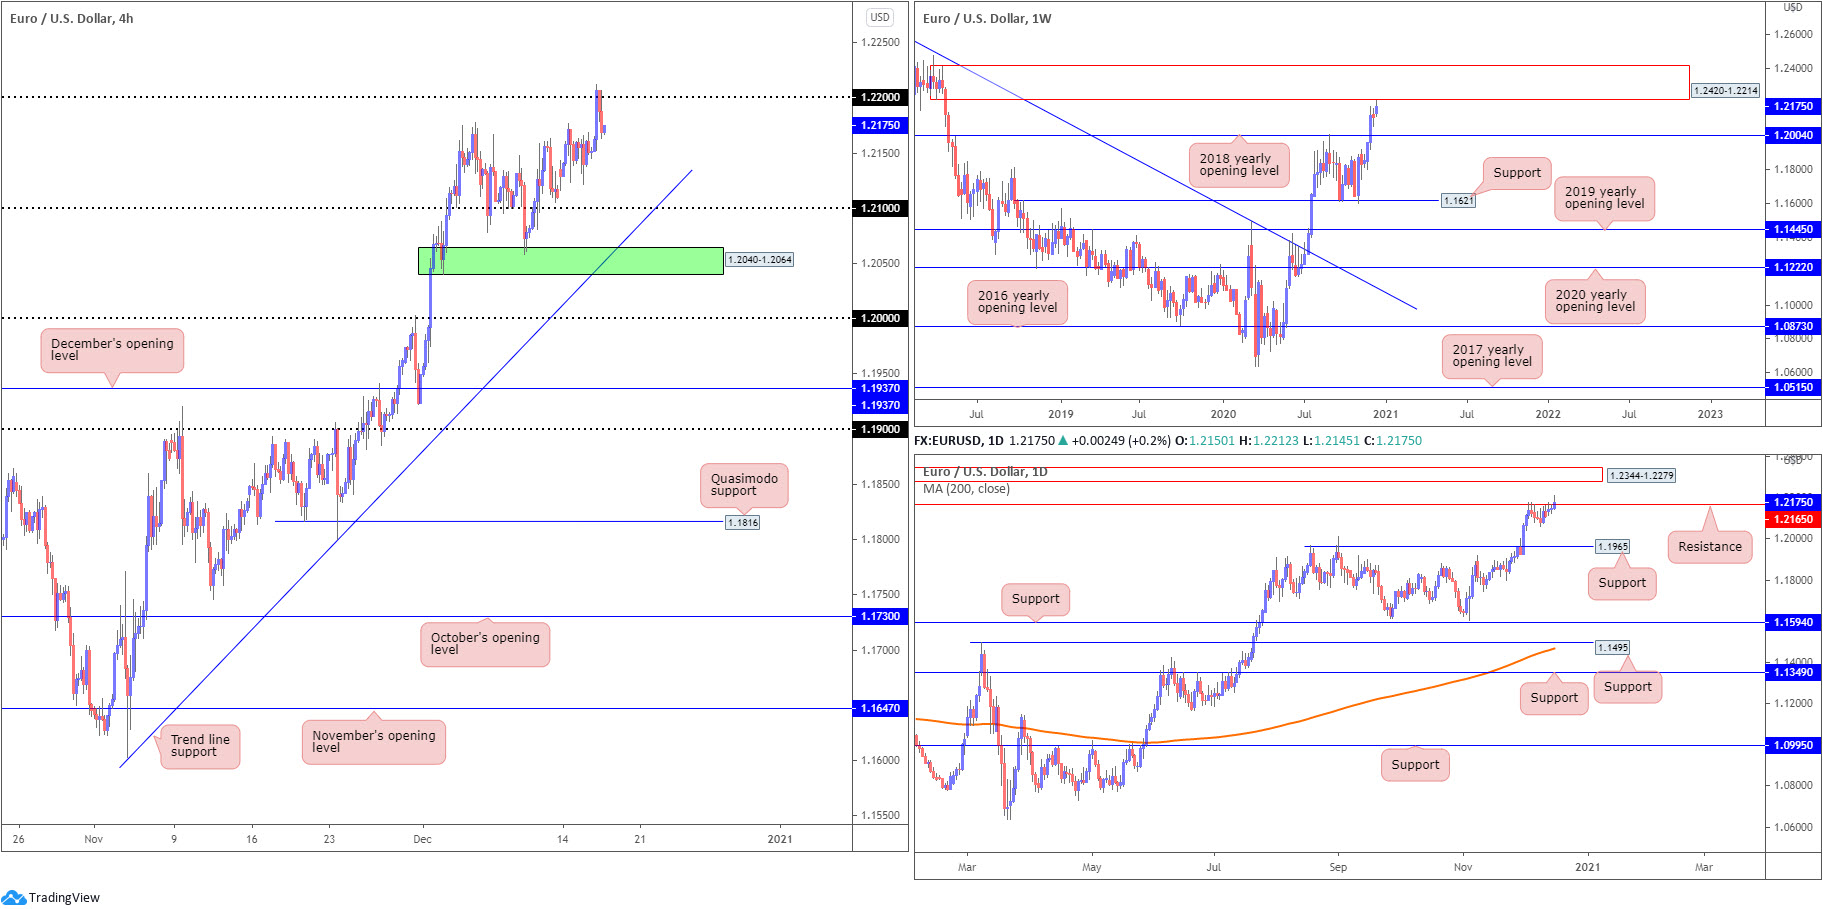Click the green 1.2040-1.2064 demand zone
Viewport: 1823px width, 909px height.
pyautogui.click(x=570, y=260)
